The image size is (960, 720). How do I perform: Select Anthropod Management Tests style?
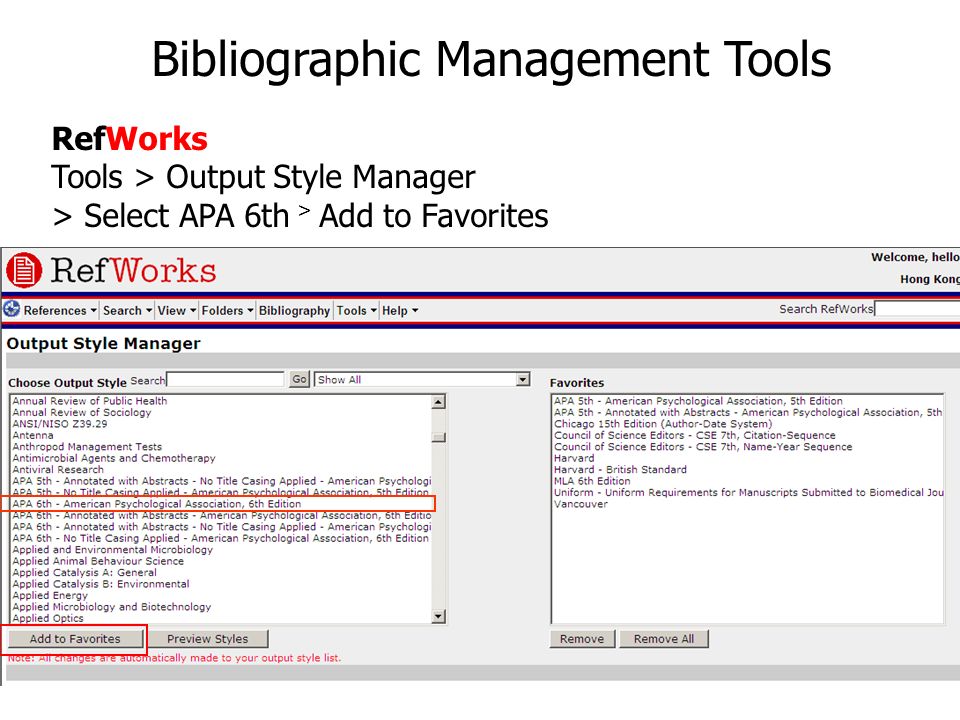pyautogui.click(x=87, y=447)
